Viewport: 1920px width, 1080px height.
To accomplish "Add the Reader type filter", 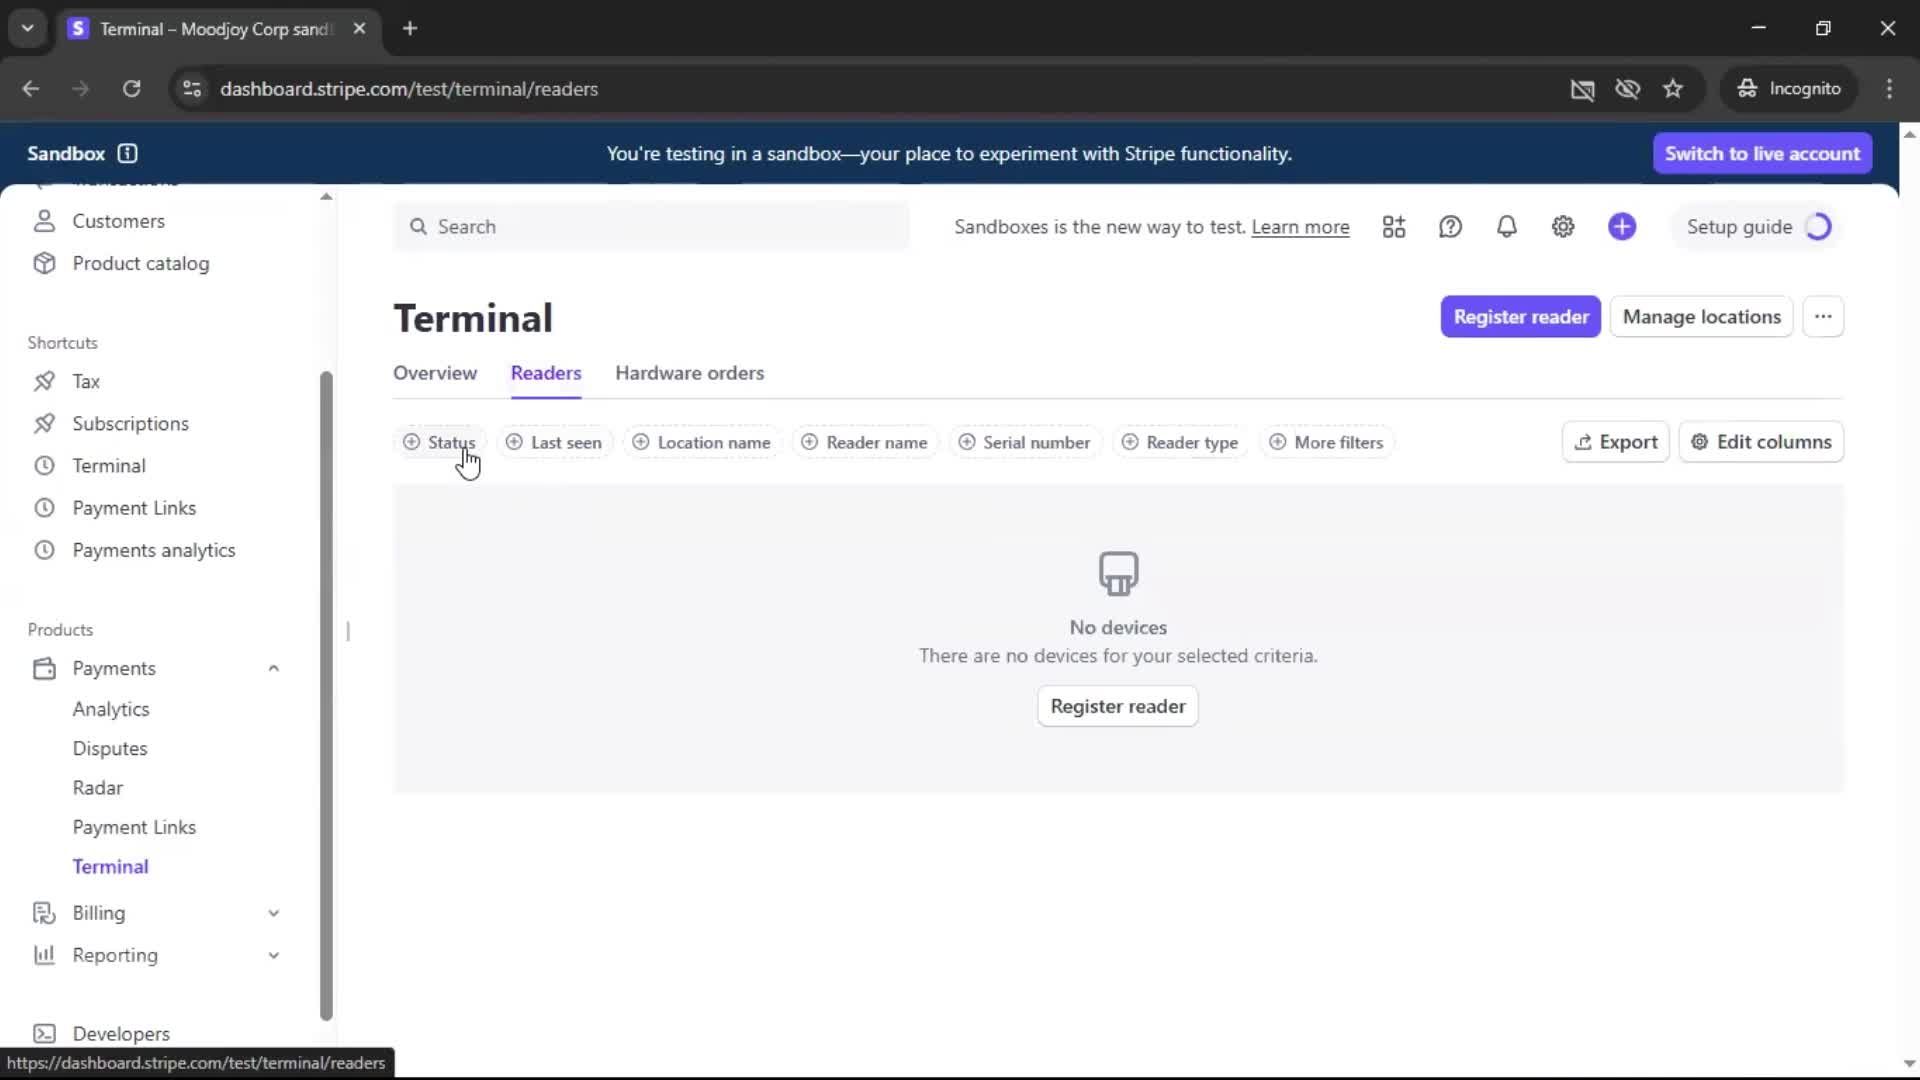I will click(x=1180, y=442).
